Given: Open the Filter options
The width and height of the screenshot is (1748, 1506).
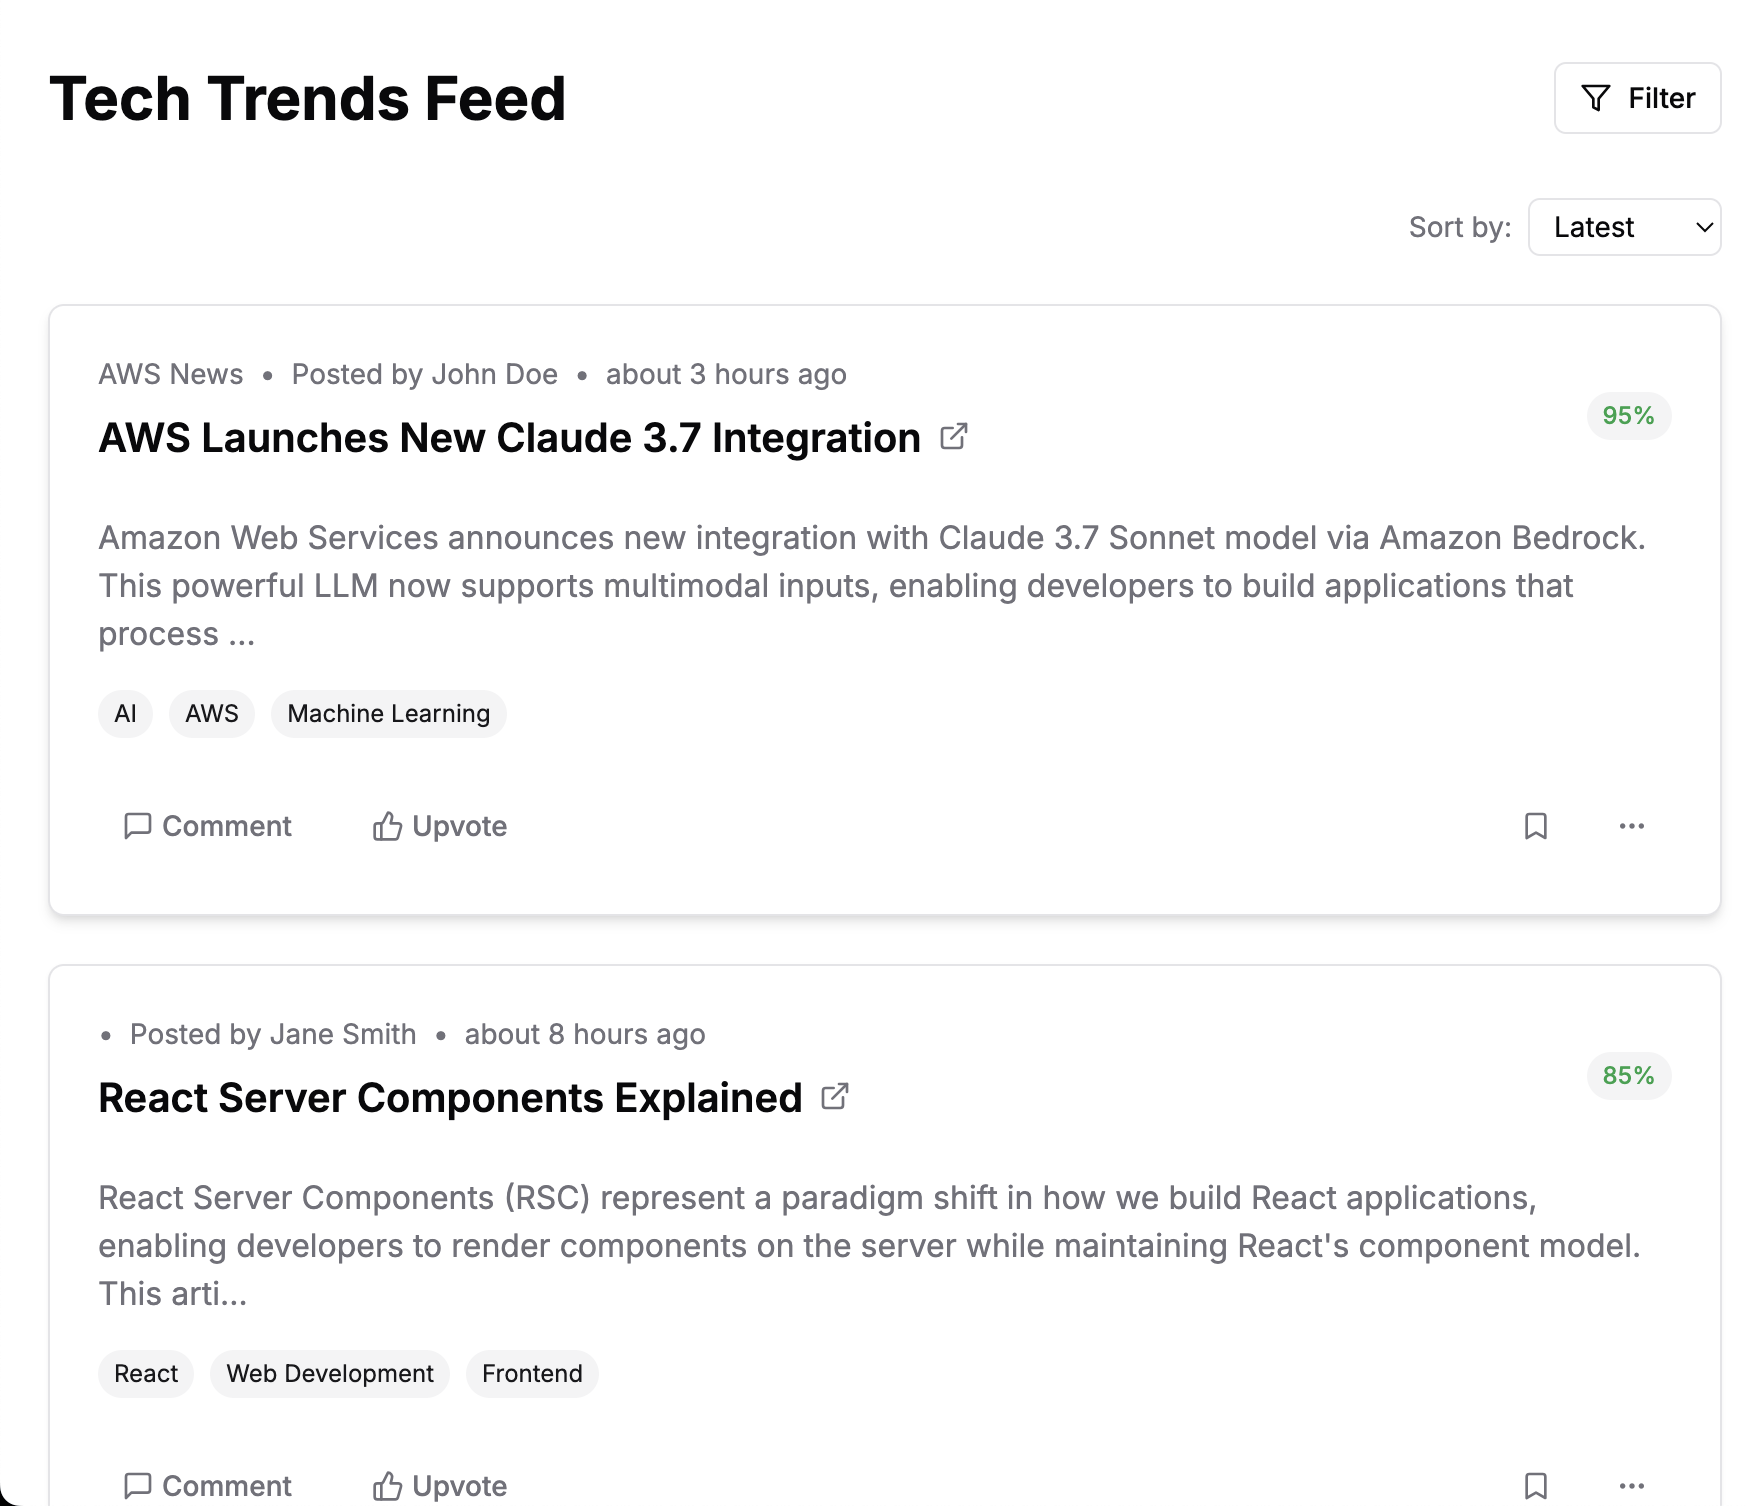Looking at the screenshot, I should tap(1637, 98).
